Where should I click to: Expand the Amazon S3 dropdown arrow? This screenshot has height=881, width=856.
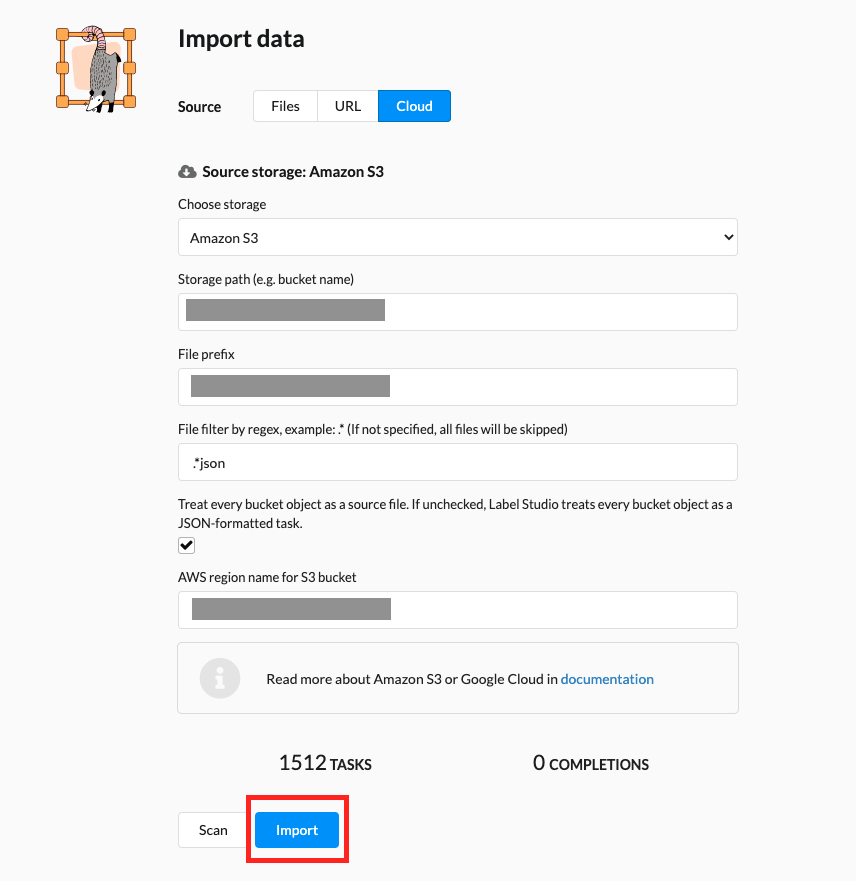point(728,237)
